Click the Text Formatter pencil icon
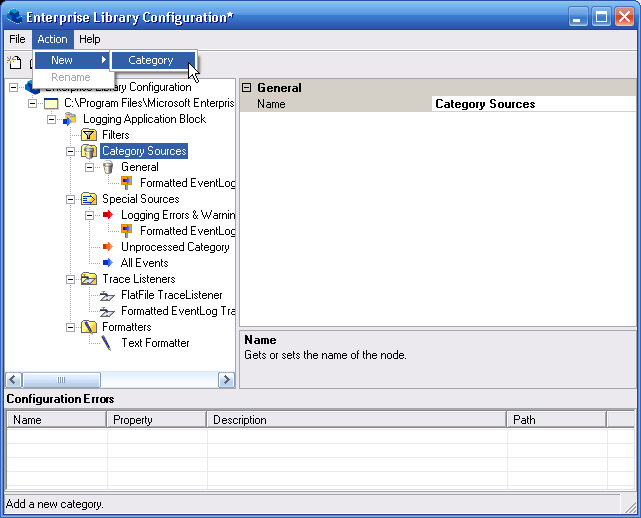 pos(106,343)
